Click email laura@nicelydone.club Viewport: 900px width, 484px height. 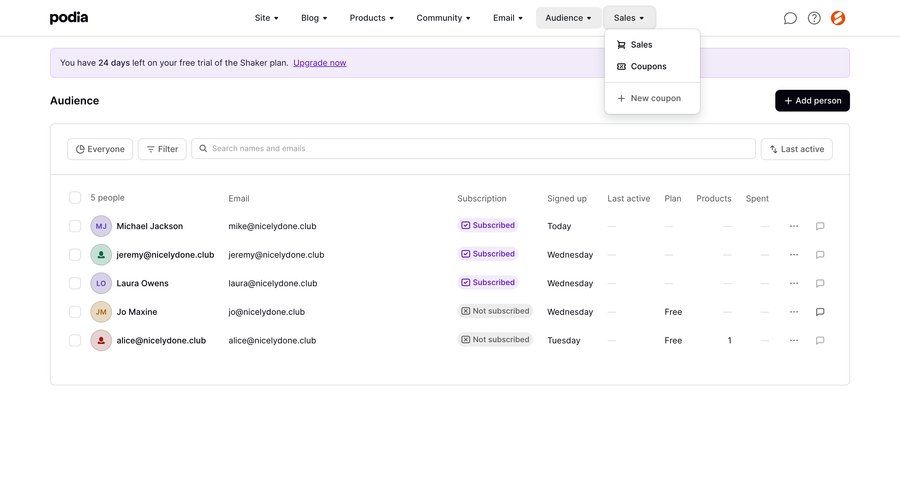click(x=273, y=283)
